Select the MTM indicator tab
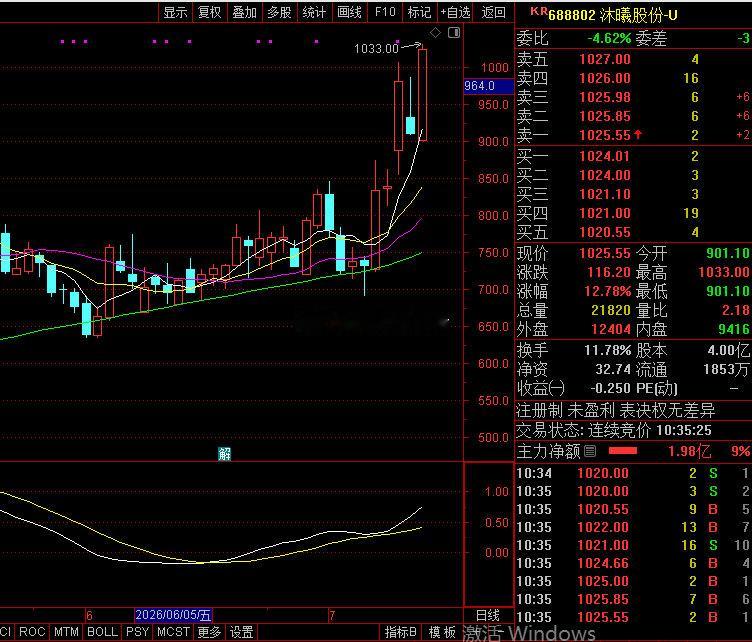Screen dimensions: 752x642 click(x=66, y=632)
